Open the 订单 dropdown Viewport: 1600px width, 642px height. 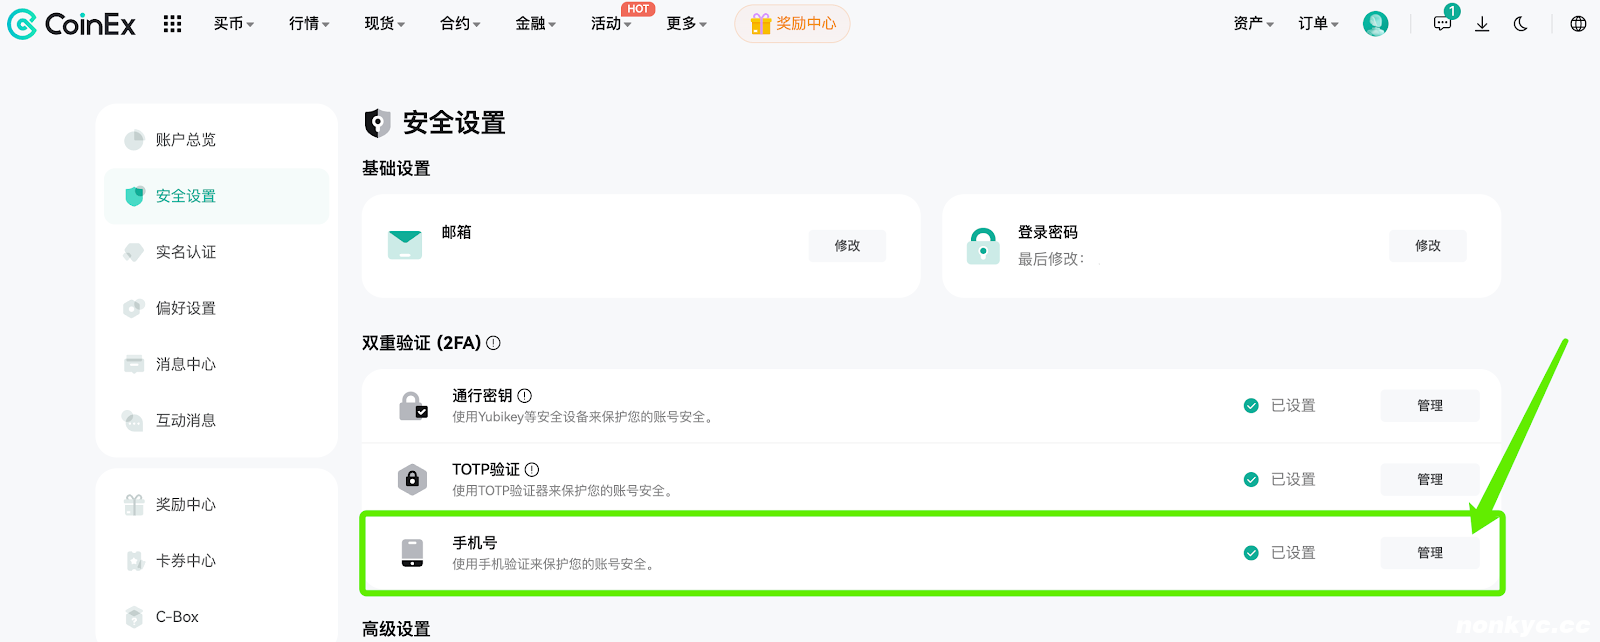[1318, 24]
